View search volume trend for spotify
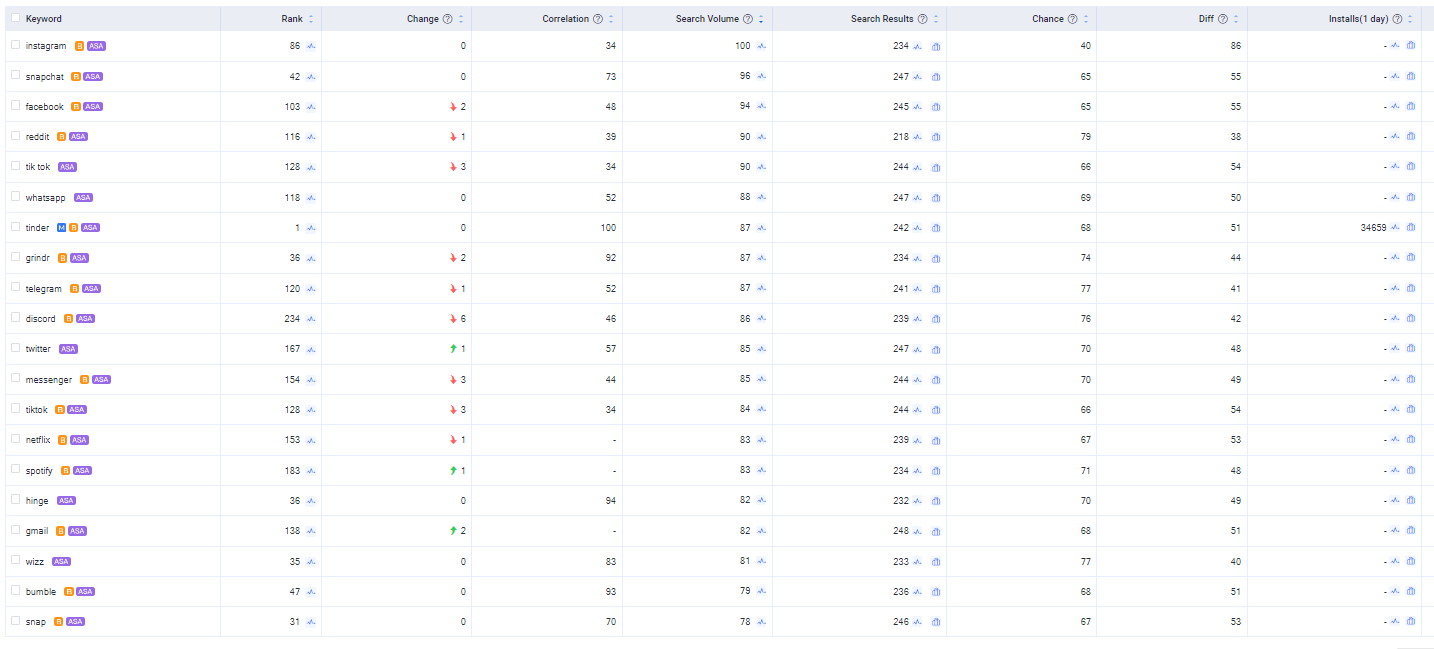This screenshot has width=1434, height=649. (762, 470)
